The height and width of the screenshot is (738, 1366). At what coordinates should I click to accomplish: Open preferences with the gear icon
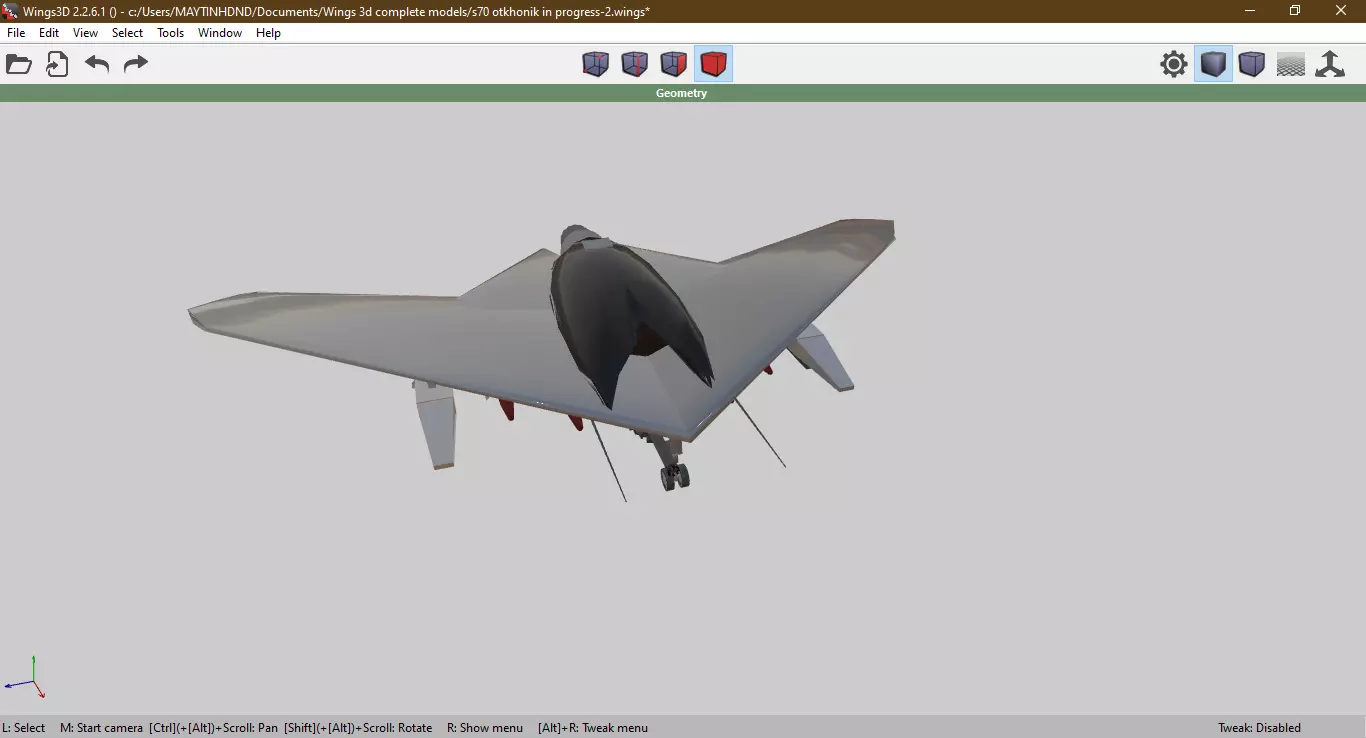1174,64
